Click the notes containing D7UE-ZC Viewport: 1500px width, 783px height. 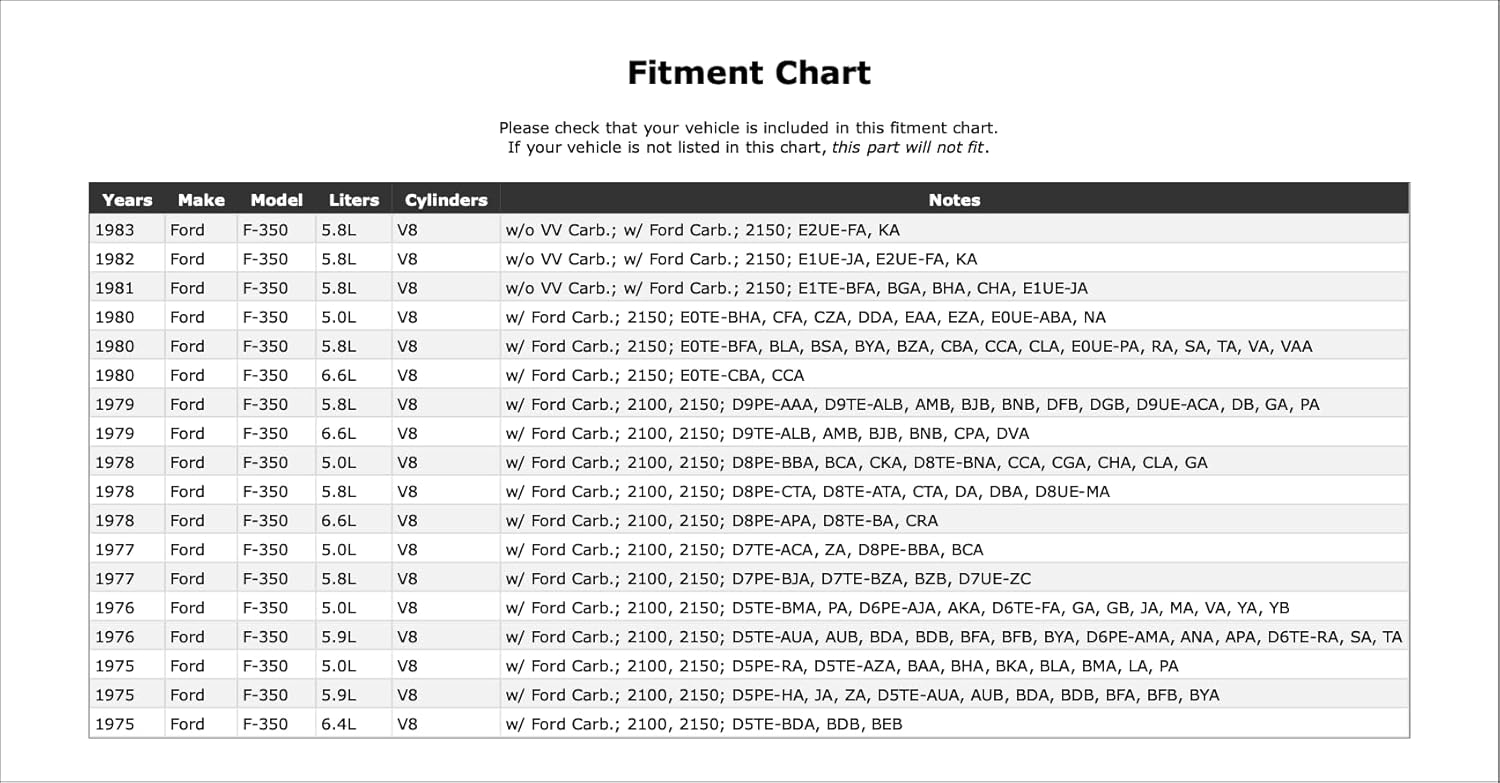(x=768, y=579)
